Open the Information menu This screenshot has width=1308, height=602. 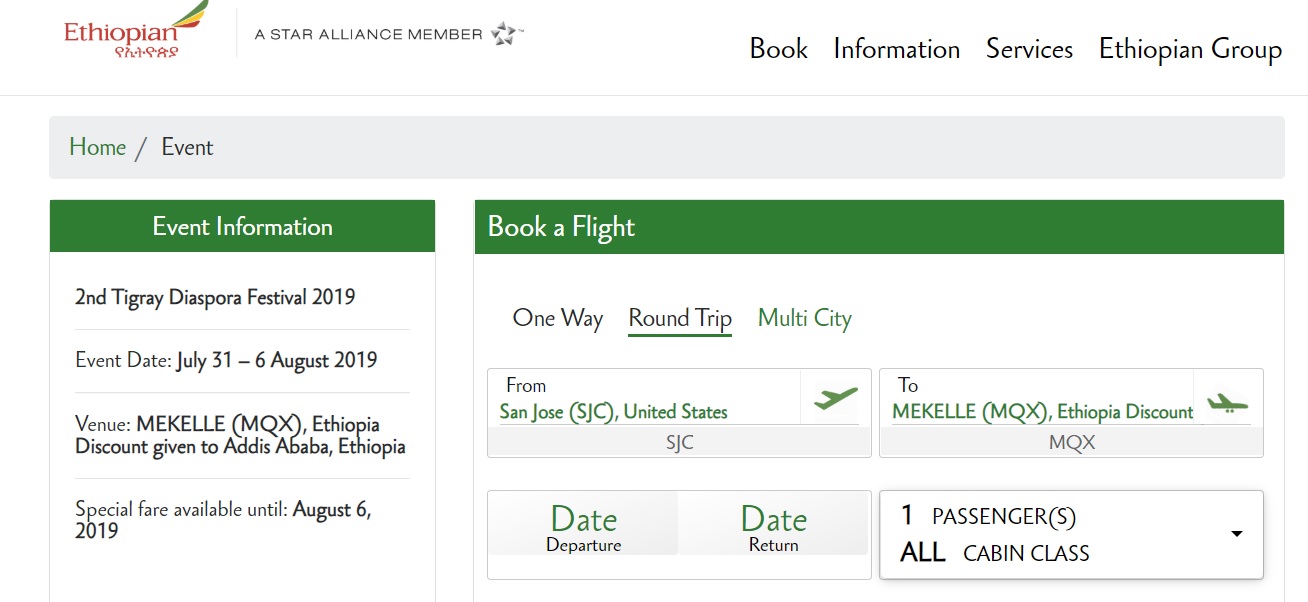896,49
